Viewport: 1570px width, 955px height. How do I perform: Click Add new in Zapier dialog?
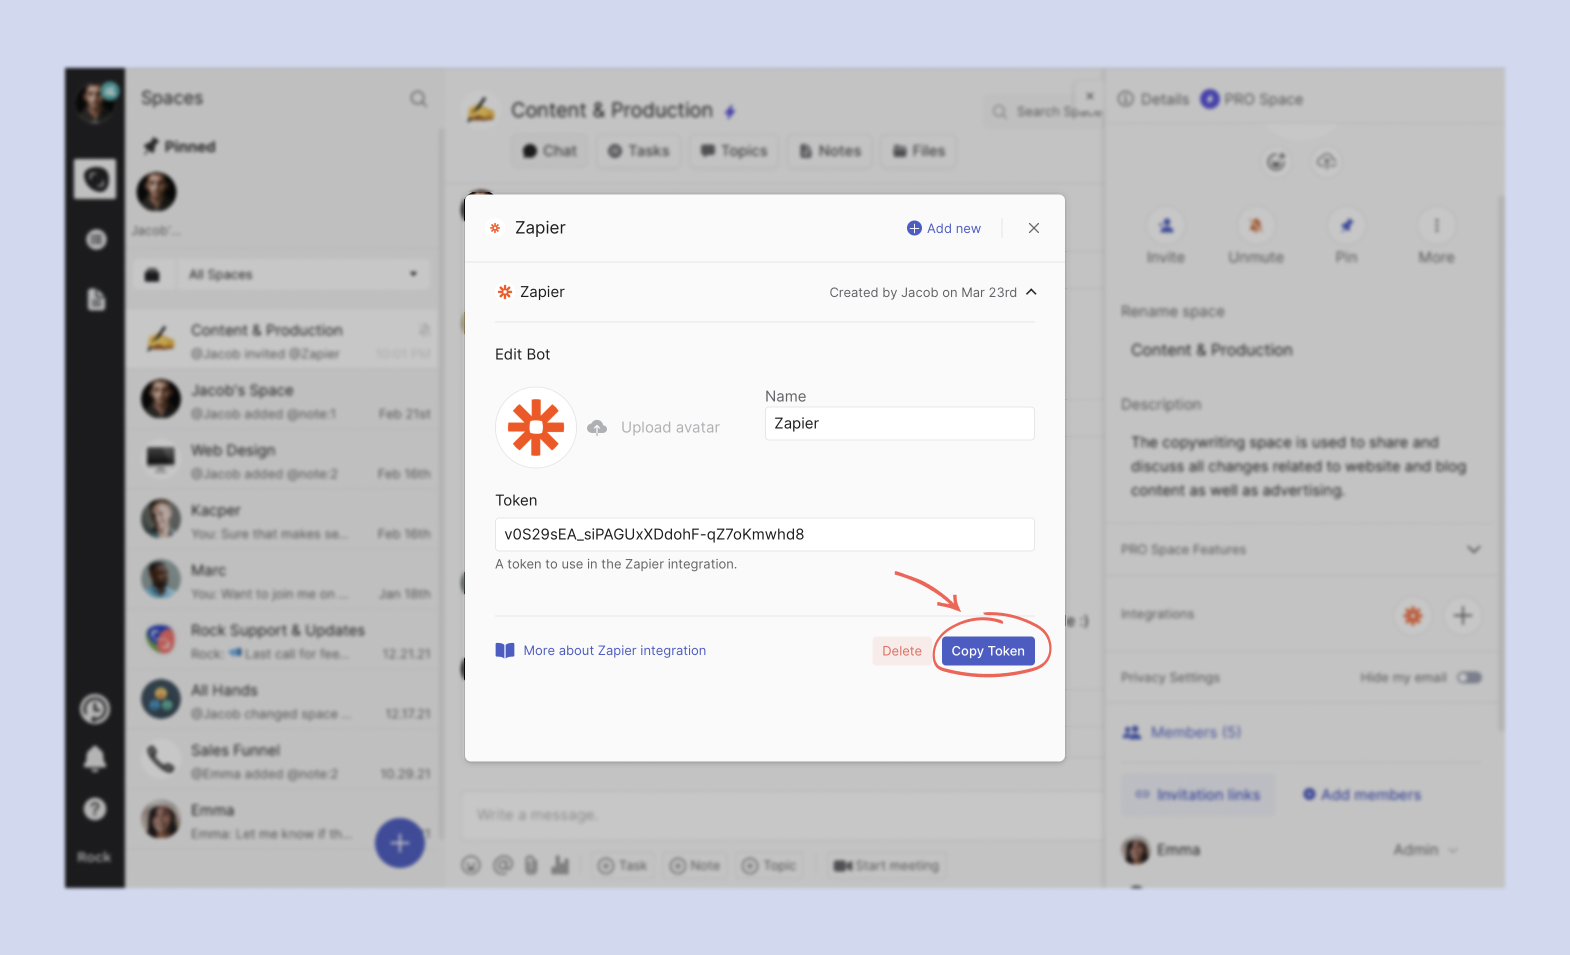click(x=943, y=229)
